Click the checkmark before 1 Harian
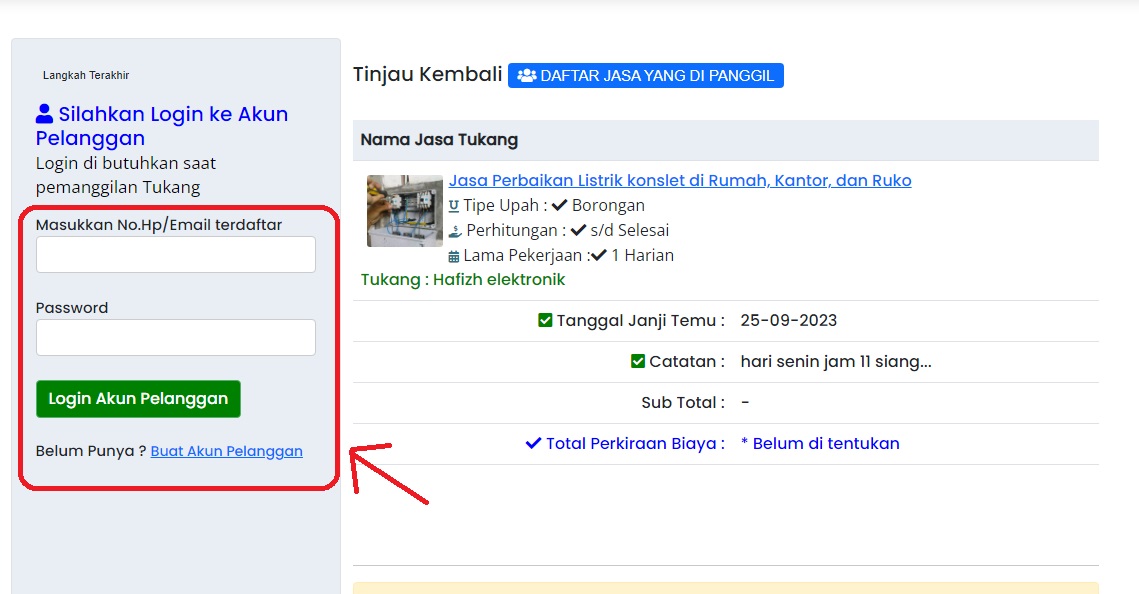Screen dimensions: 1139x594 coord(599,256)
